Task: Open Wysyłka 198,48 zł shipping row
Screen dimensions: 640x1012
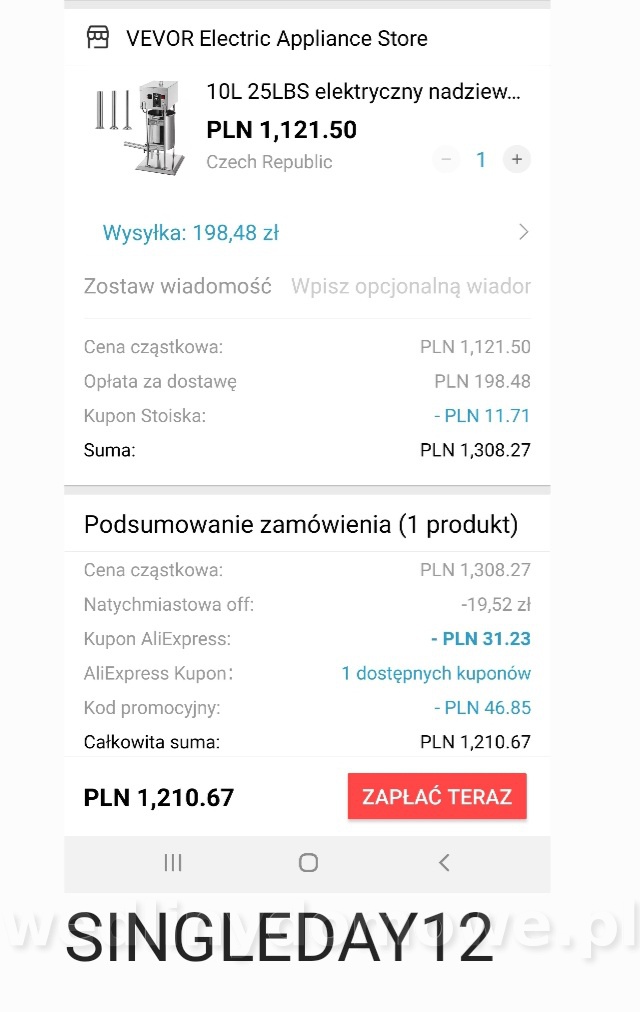Action: pos(307,232)
